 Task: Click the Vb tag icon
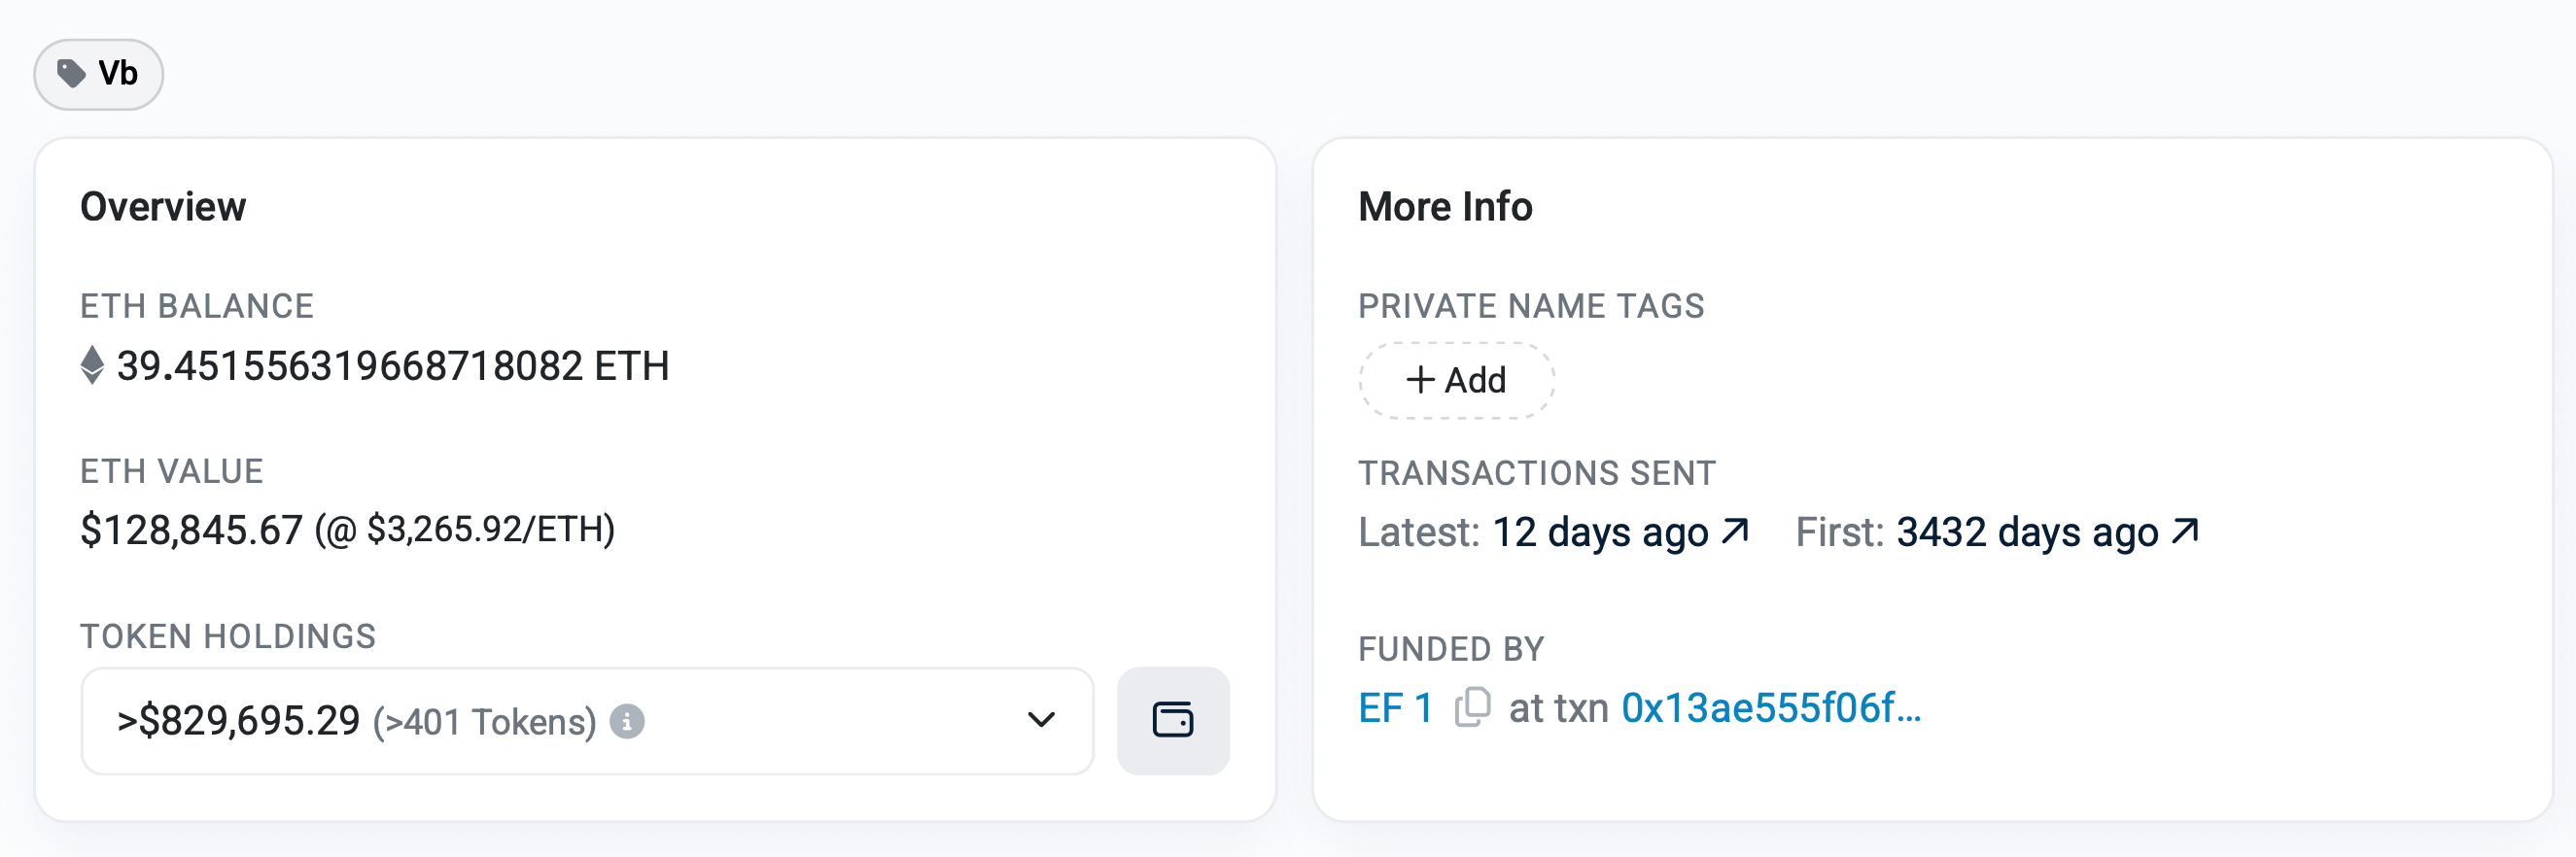tap(71, 73)
